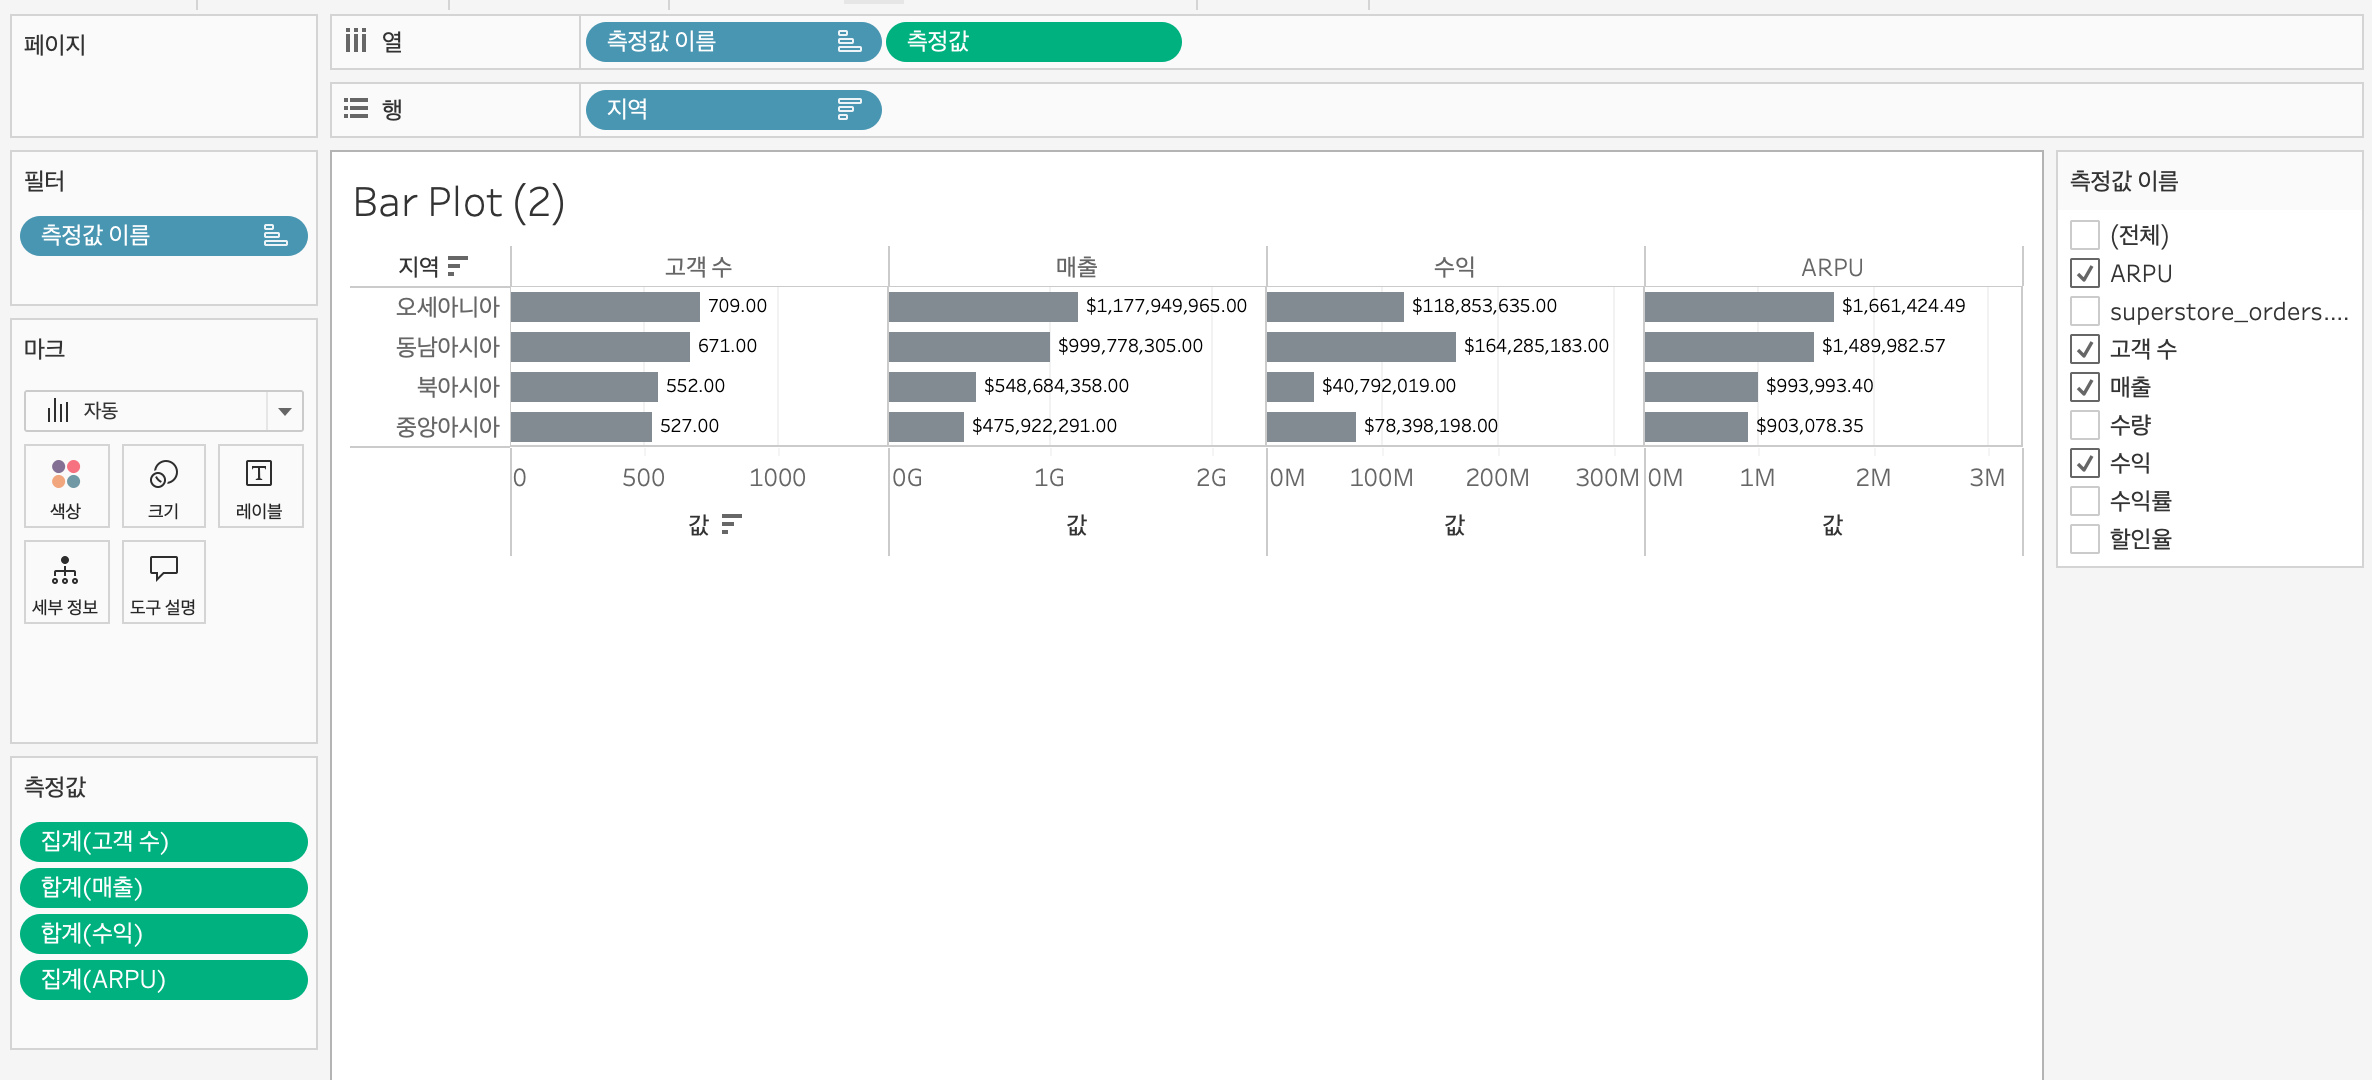Image resolution: width=2372 pixels, height=1080 pixels.
Task: Open the 레이블 (Label) mark card
Action: pos(260,486)
